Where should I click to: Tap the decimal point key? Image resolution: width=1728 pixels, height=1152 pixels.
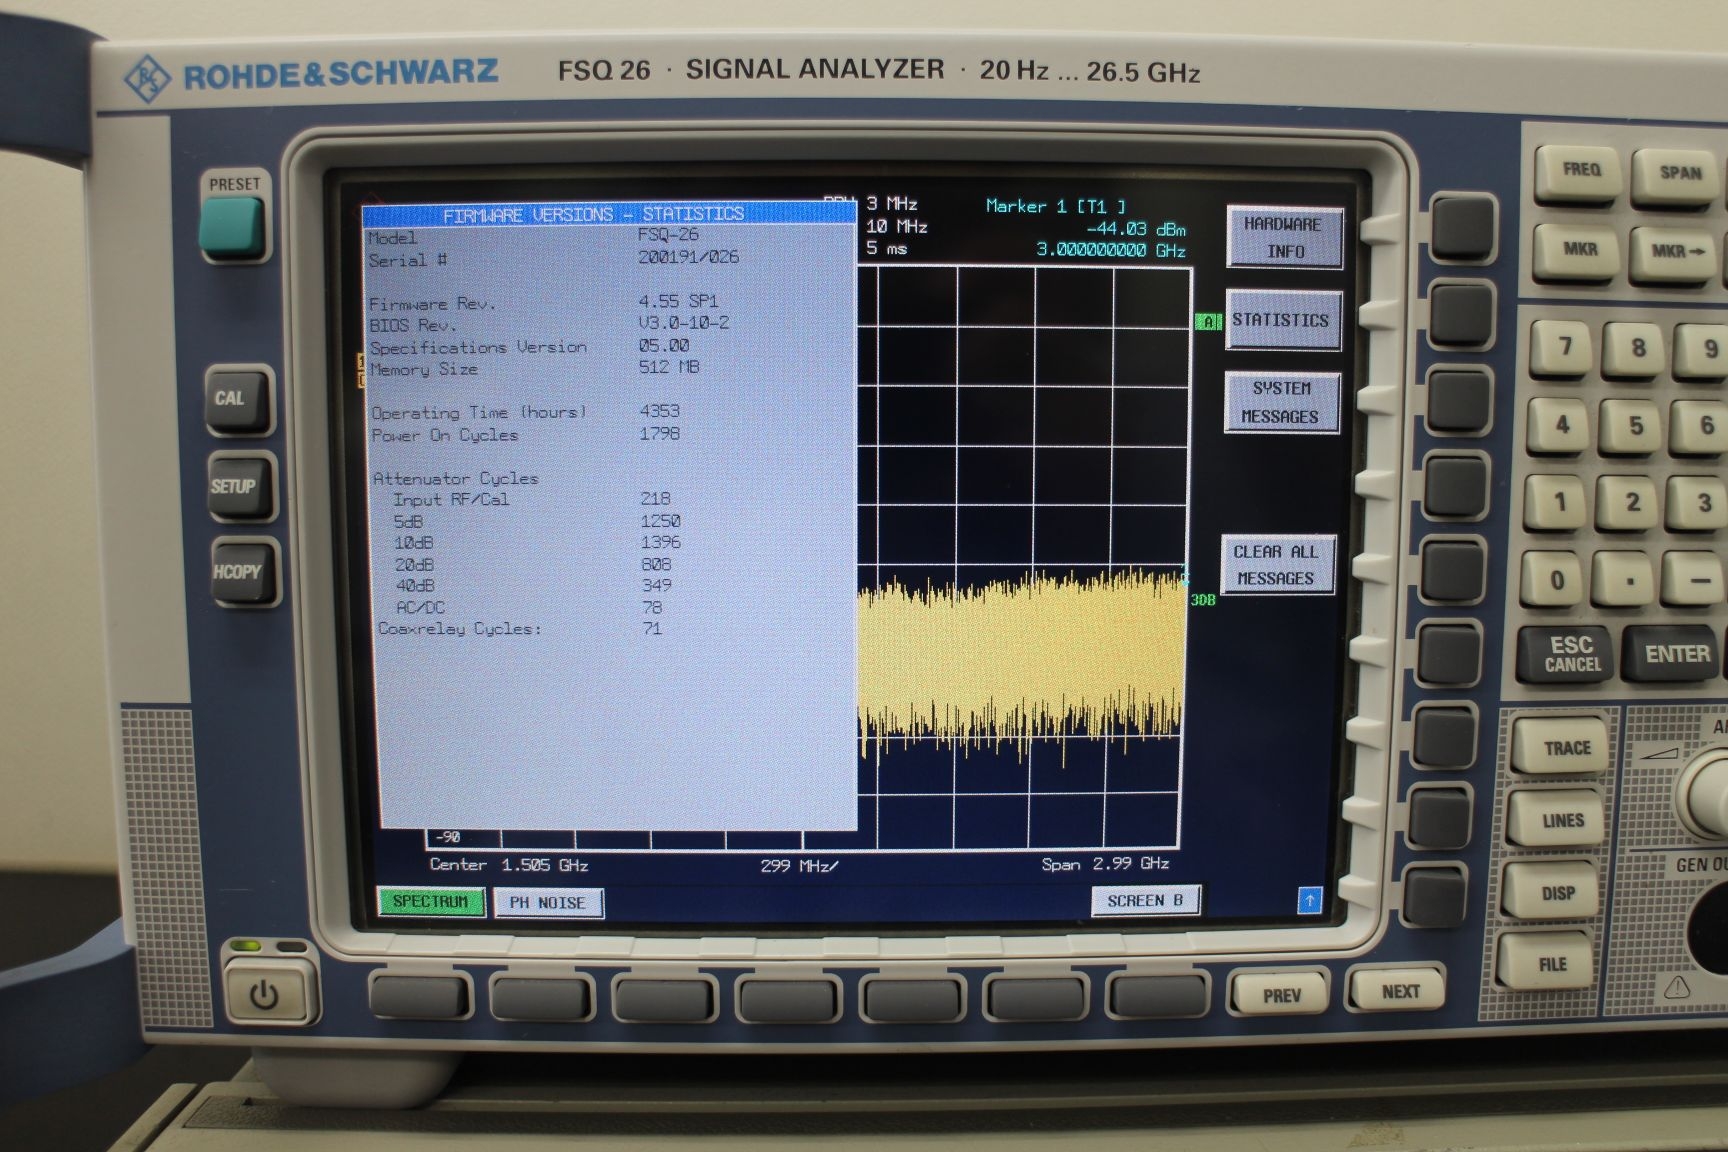[x=1628, y=582]
